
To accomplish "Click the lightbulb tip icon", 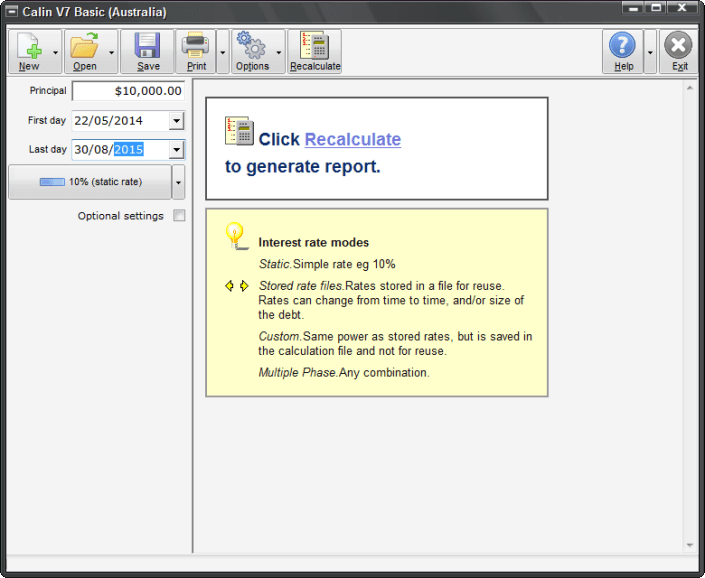I will click(236, 236).
